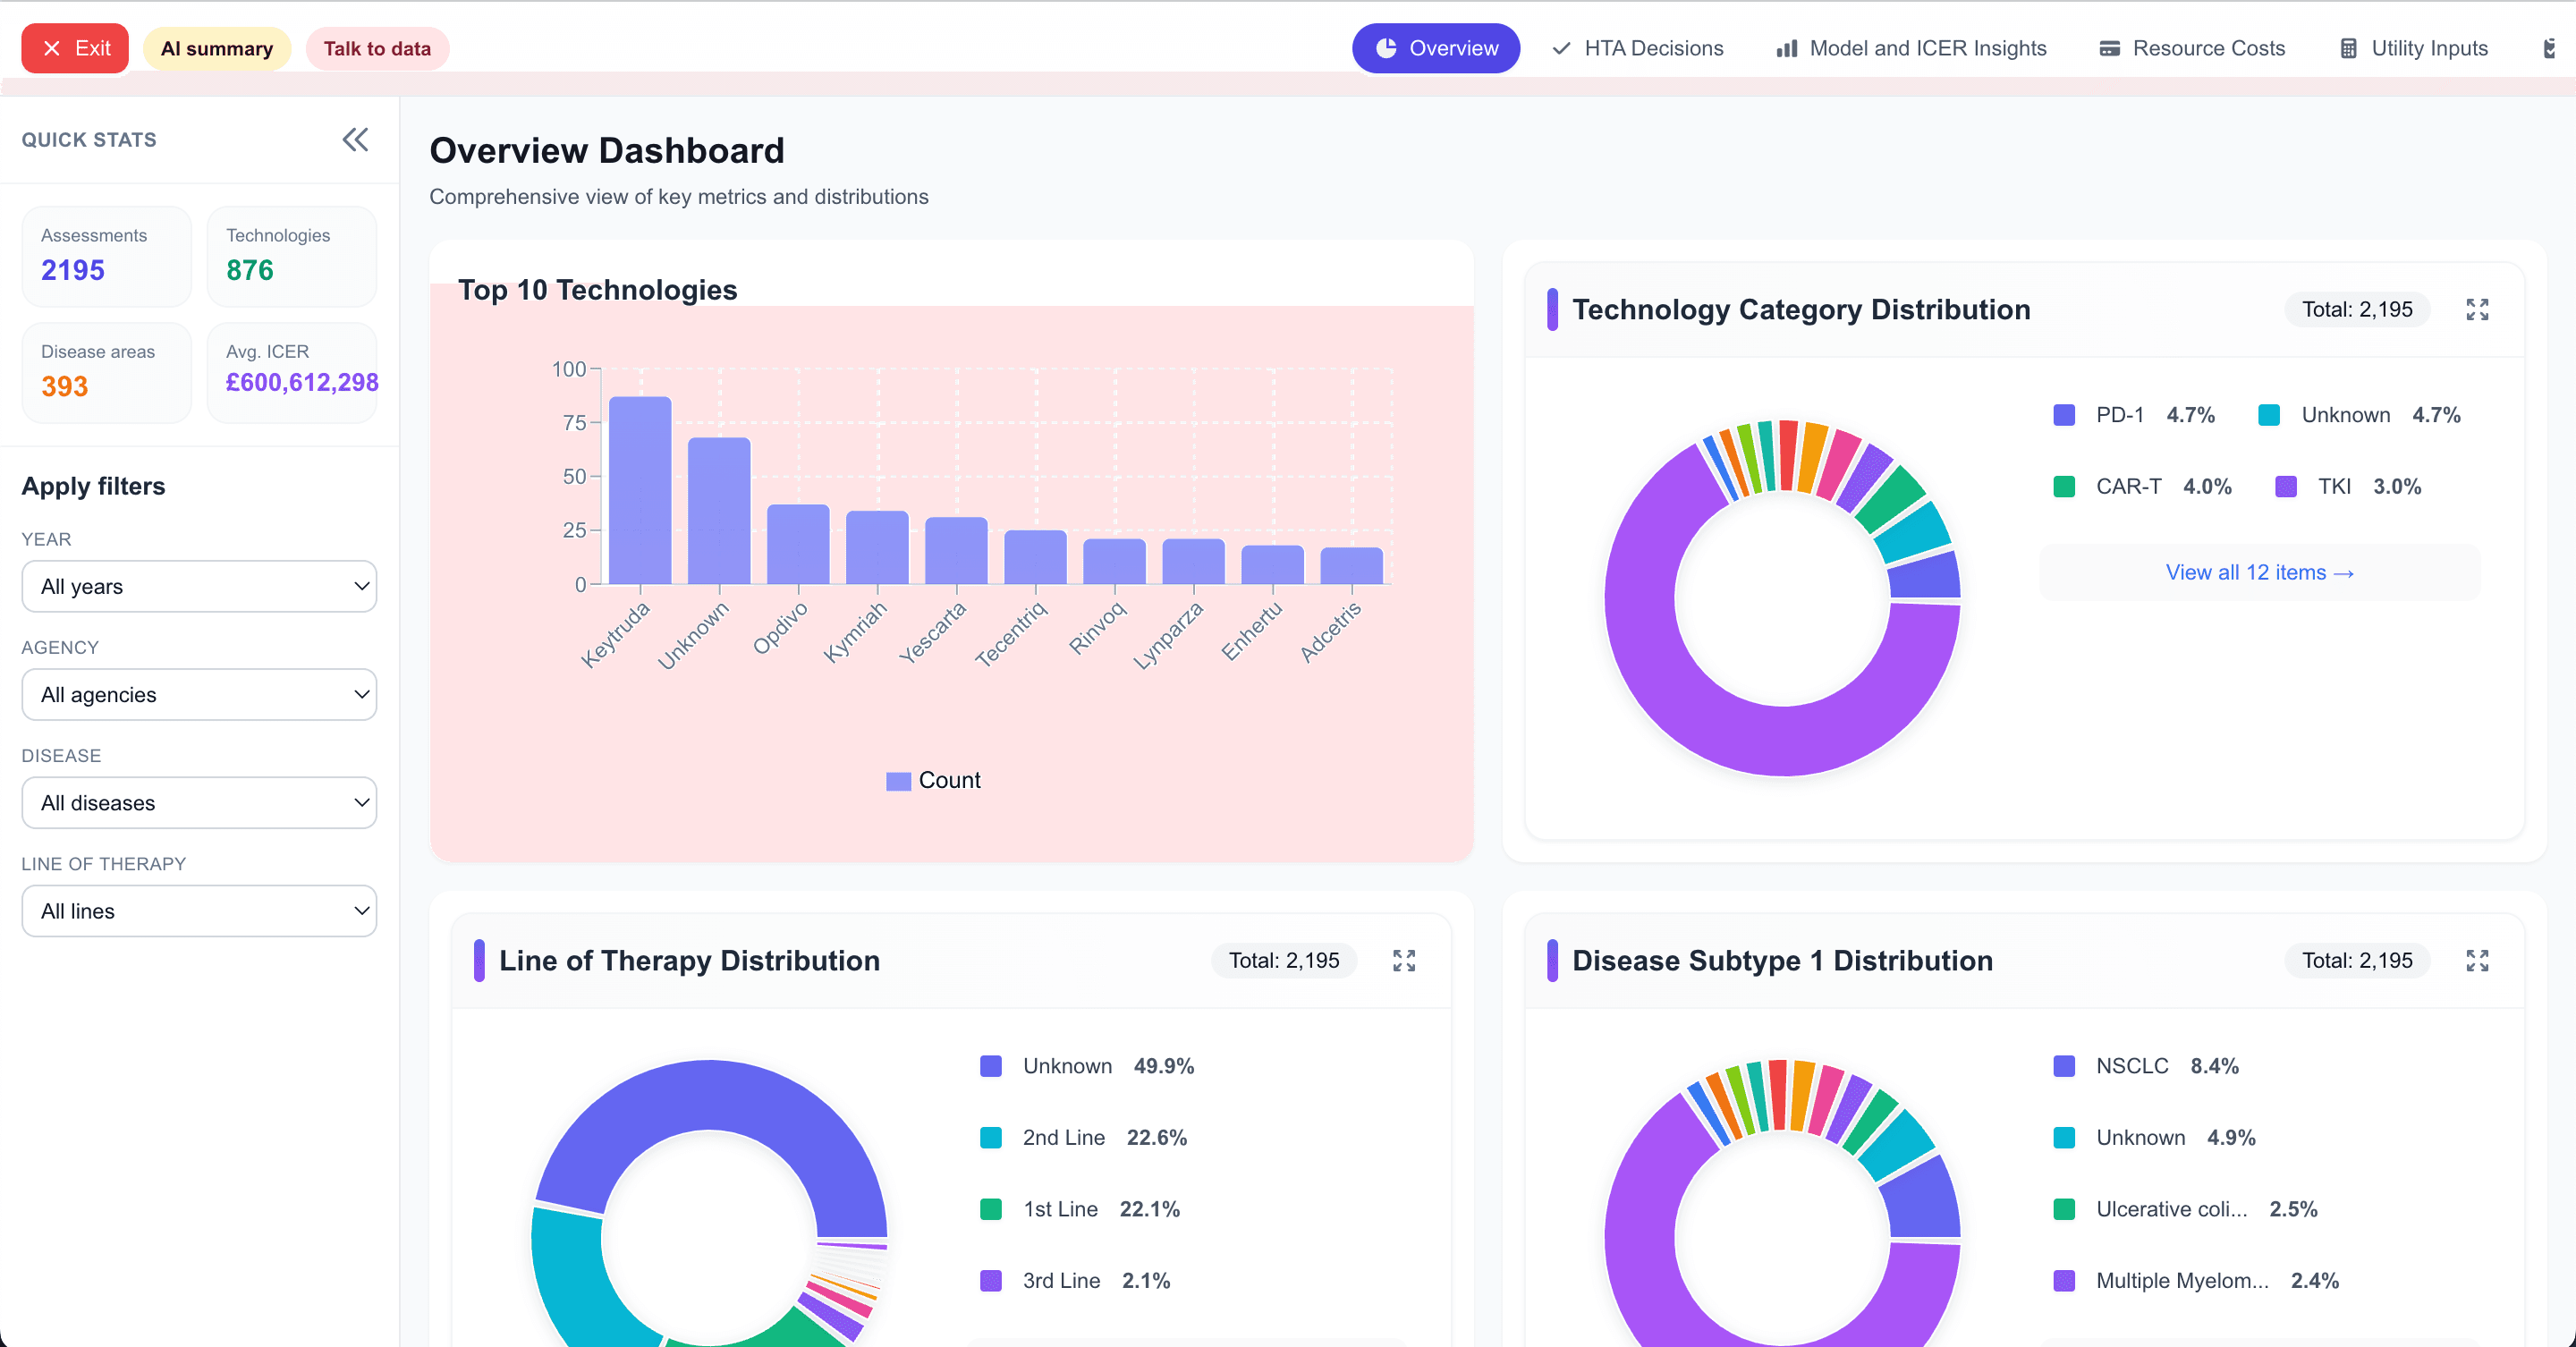Click the NSCLC color swatch in legend
2576x1347 pixels.
click(2064, 1066)
